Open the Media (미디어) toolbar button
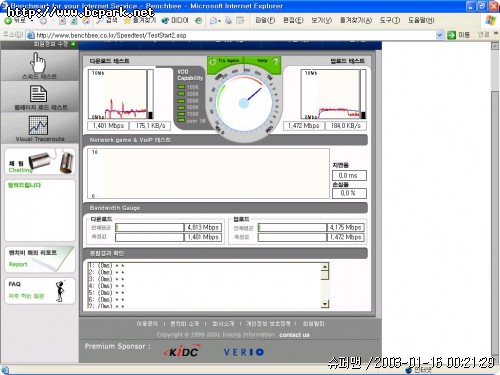 [175, 21]
